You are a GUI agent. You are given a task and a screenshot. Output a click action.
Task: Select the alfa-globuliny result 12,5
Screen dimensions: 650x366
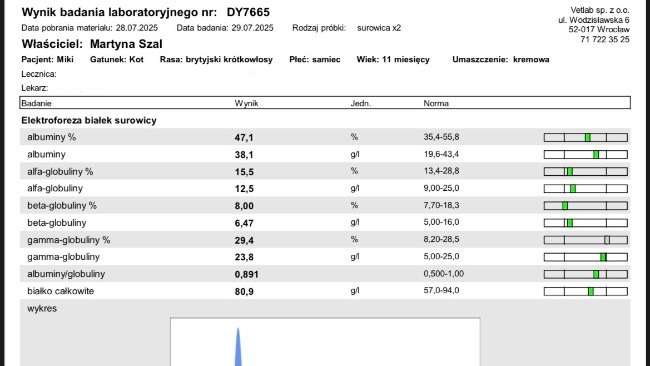[x=244, y=189]
